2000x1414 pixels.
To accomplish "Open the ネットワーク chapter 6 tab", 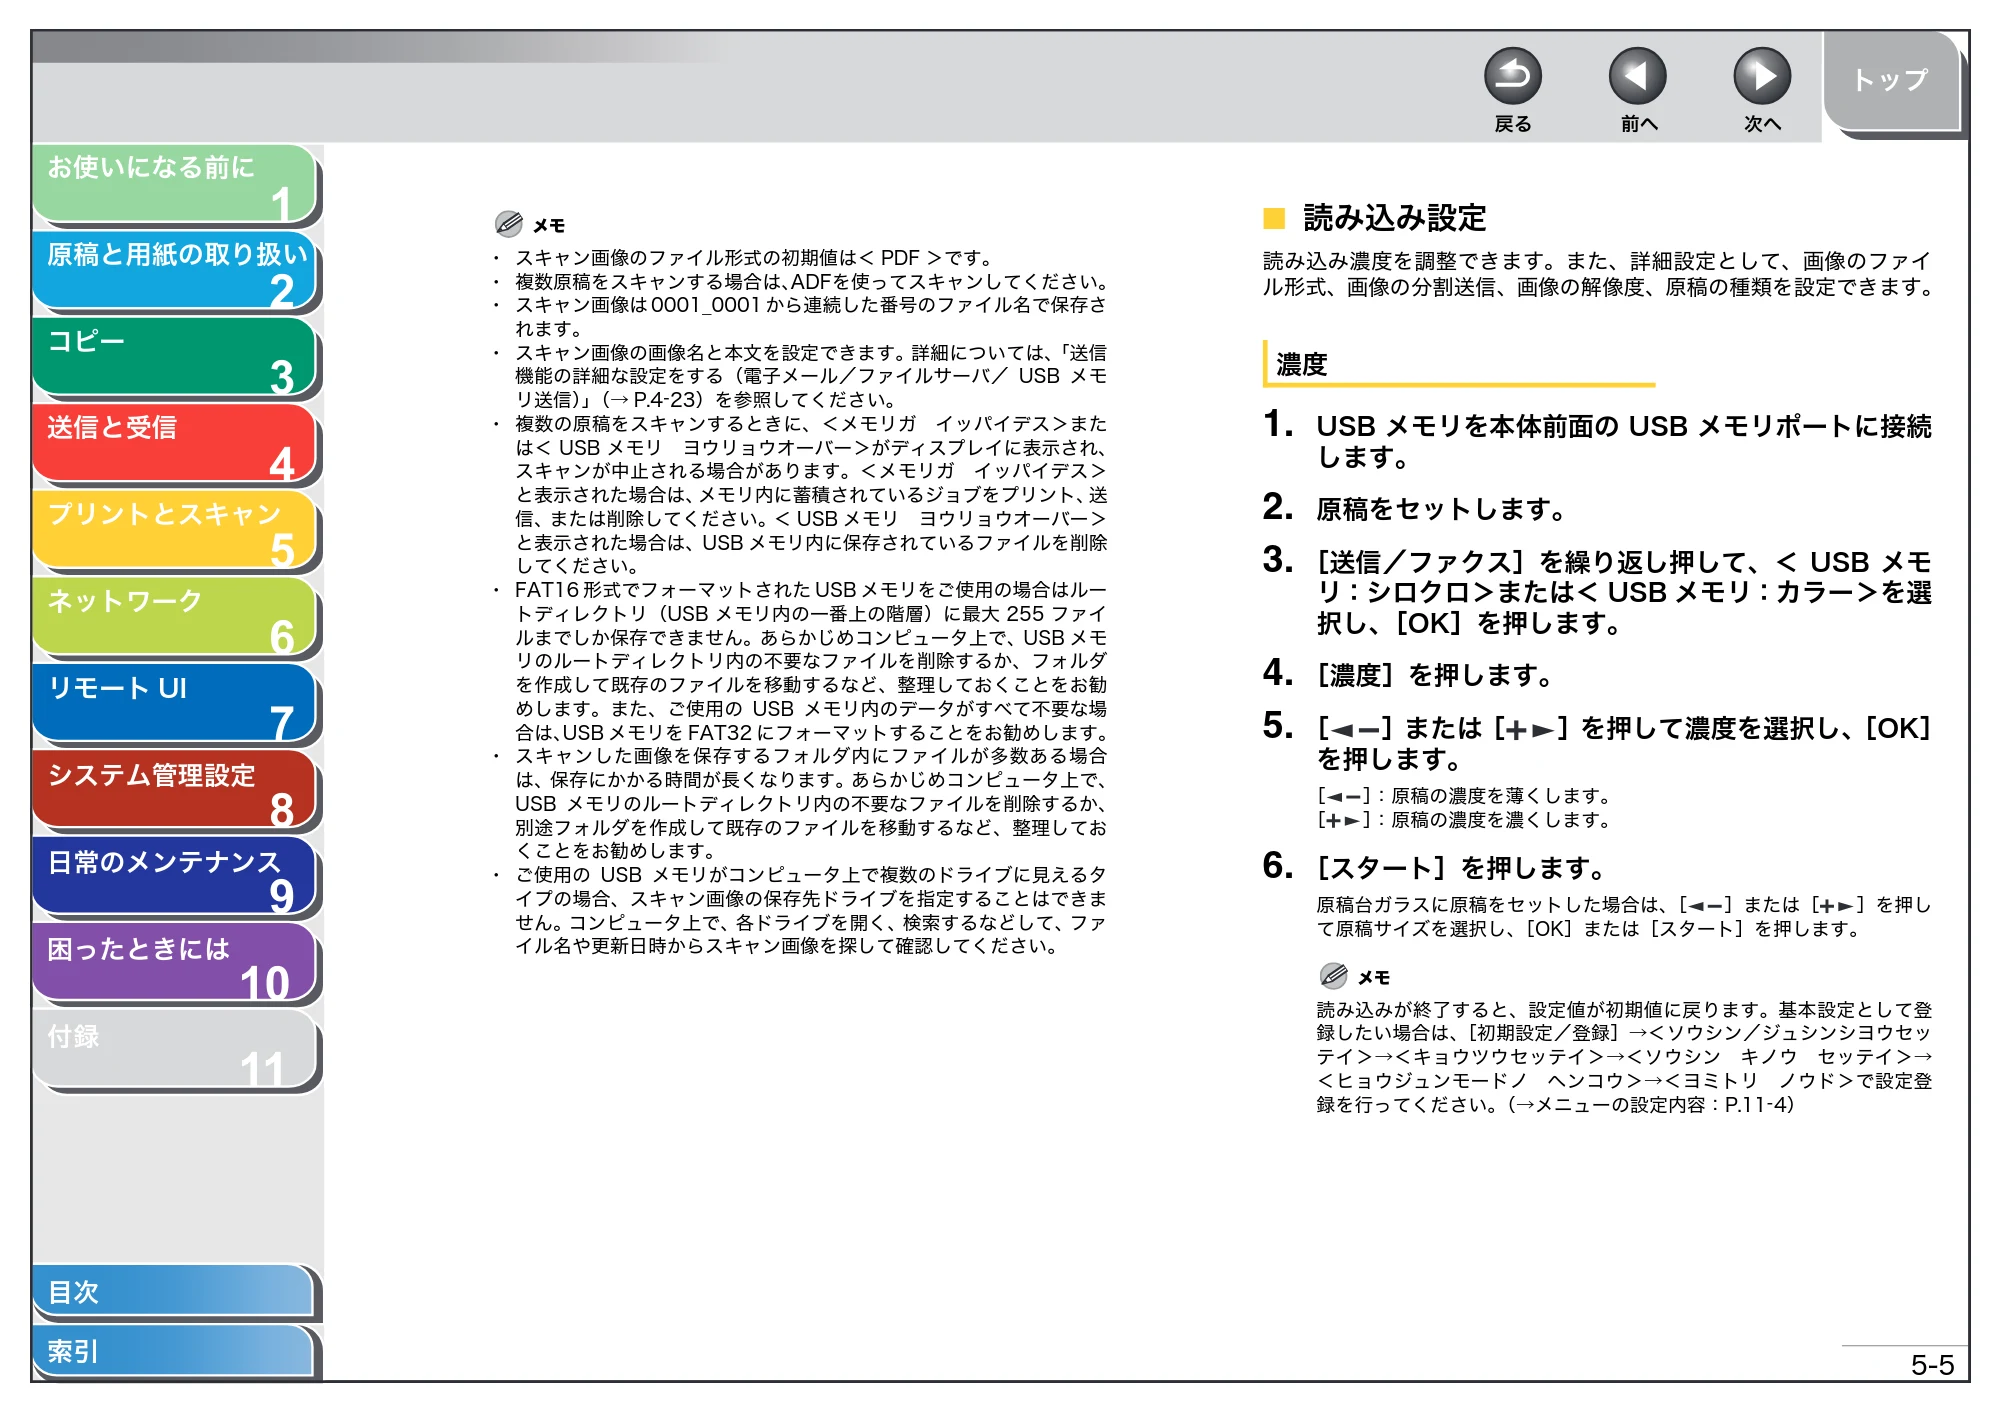I will [x=175, y=618].
